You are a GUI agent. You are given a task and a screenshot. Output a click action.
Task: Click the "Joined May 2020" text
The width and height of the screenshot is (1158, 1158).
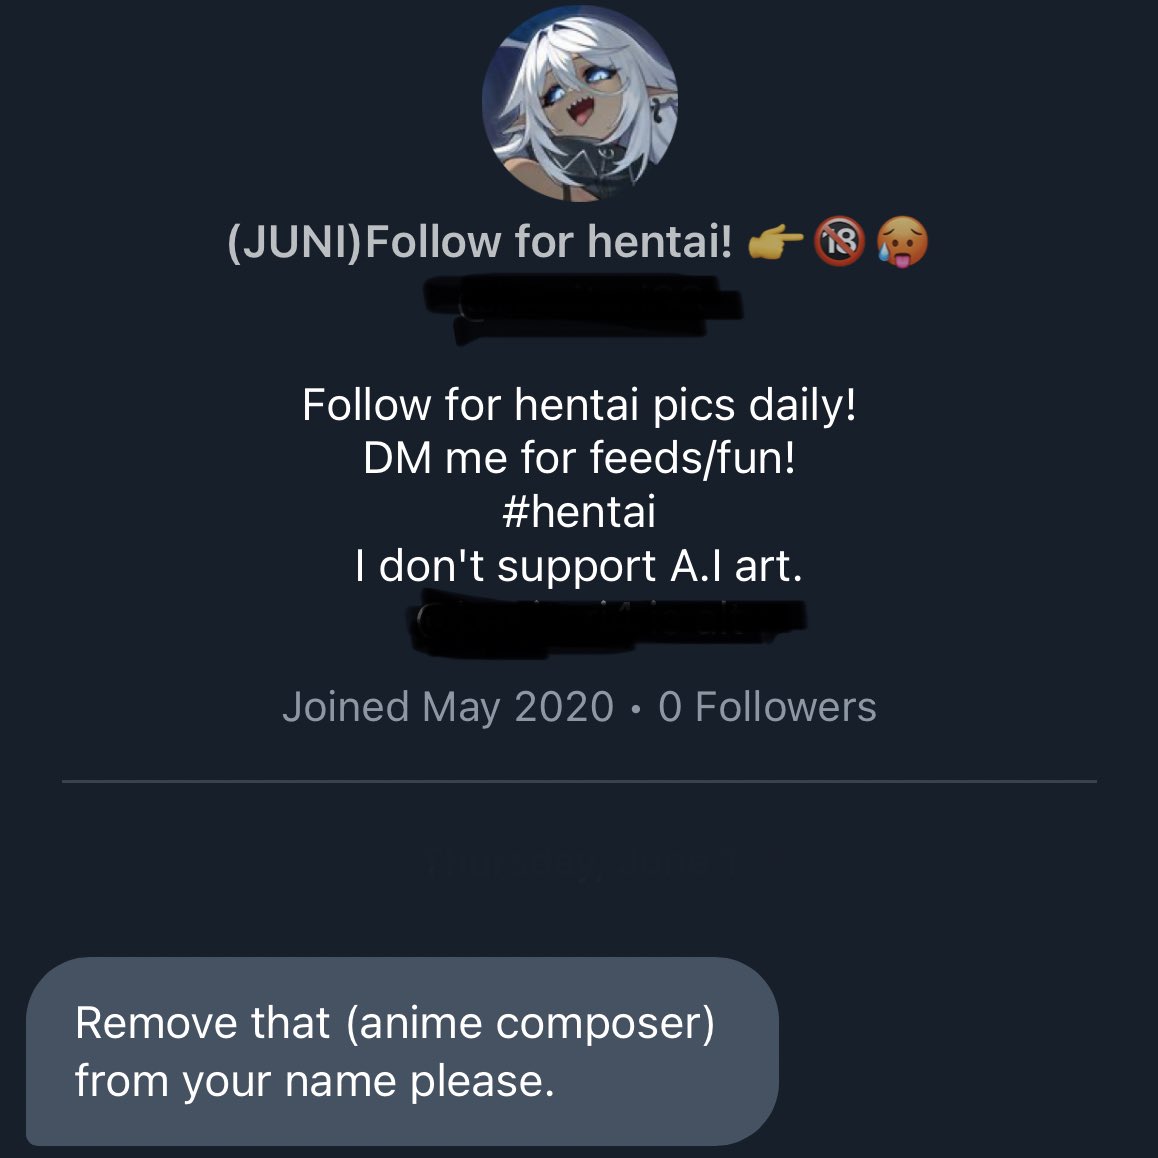point(447,707)
